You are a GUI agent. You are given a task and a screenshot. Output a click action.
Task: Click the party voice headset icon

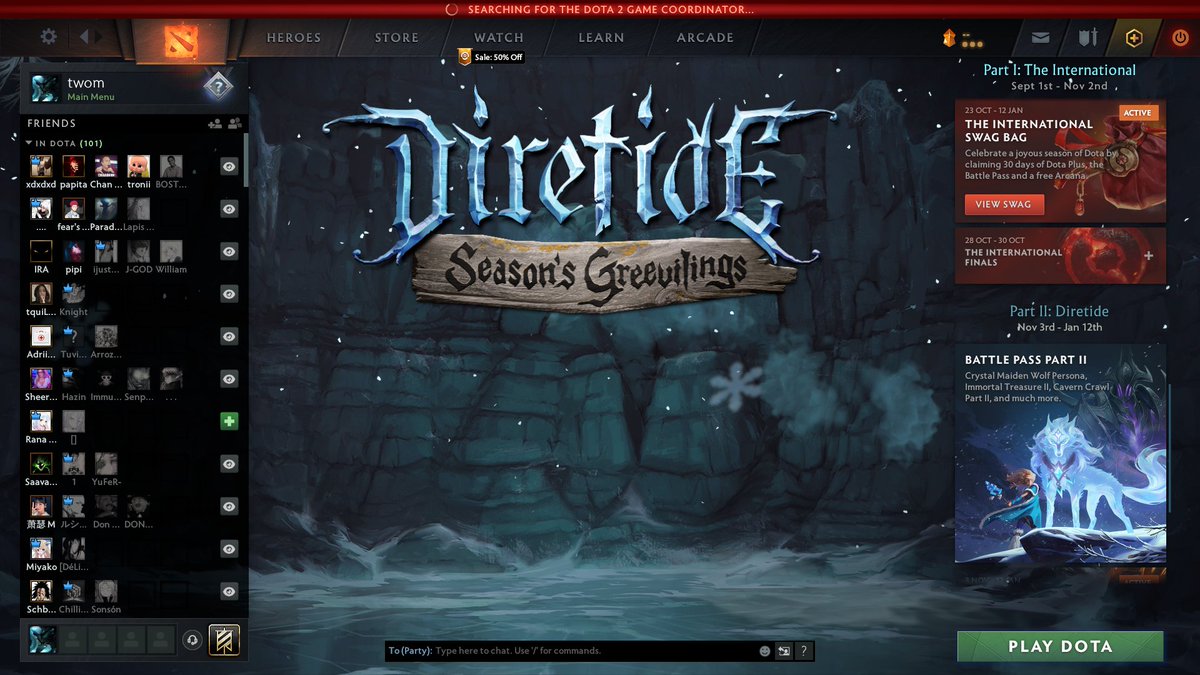[193, 640]
